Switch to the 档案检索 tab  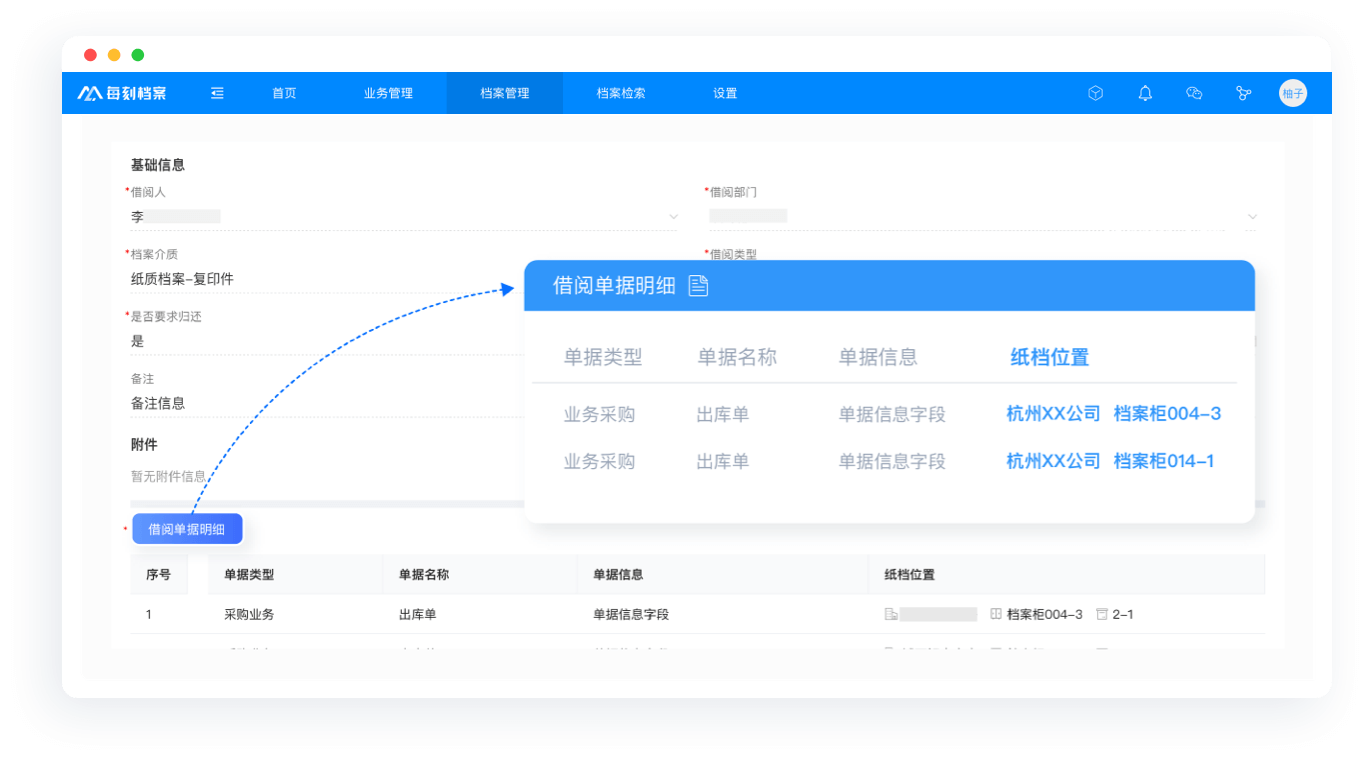621,93
